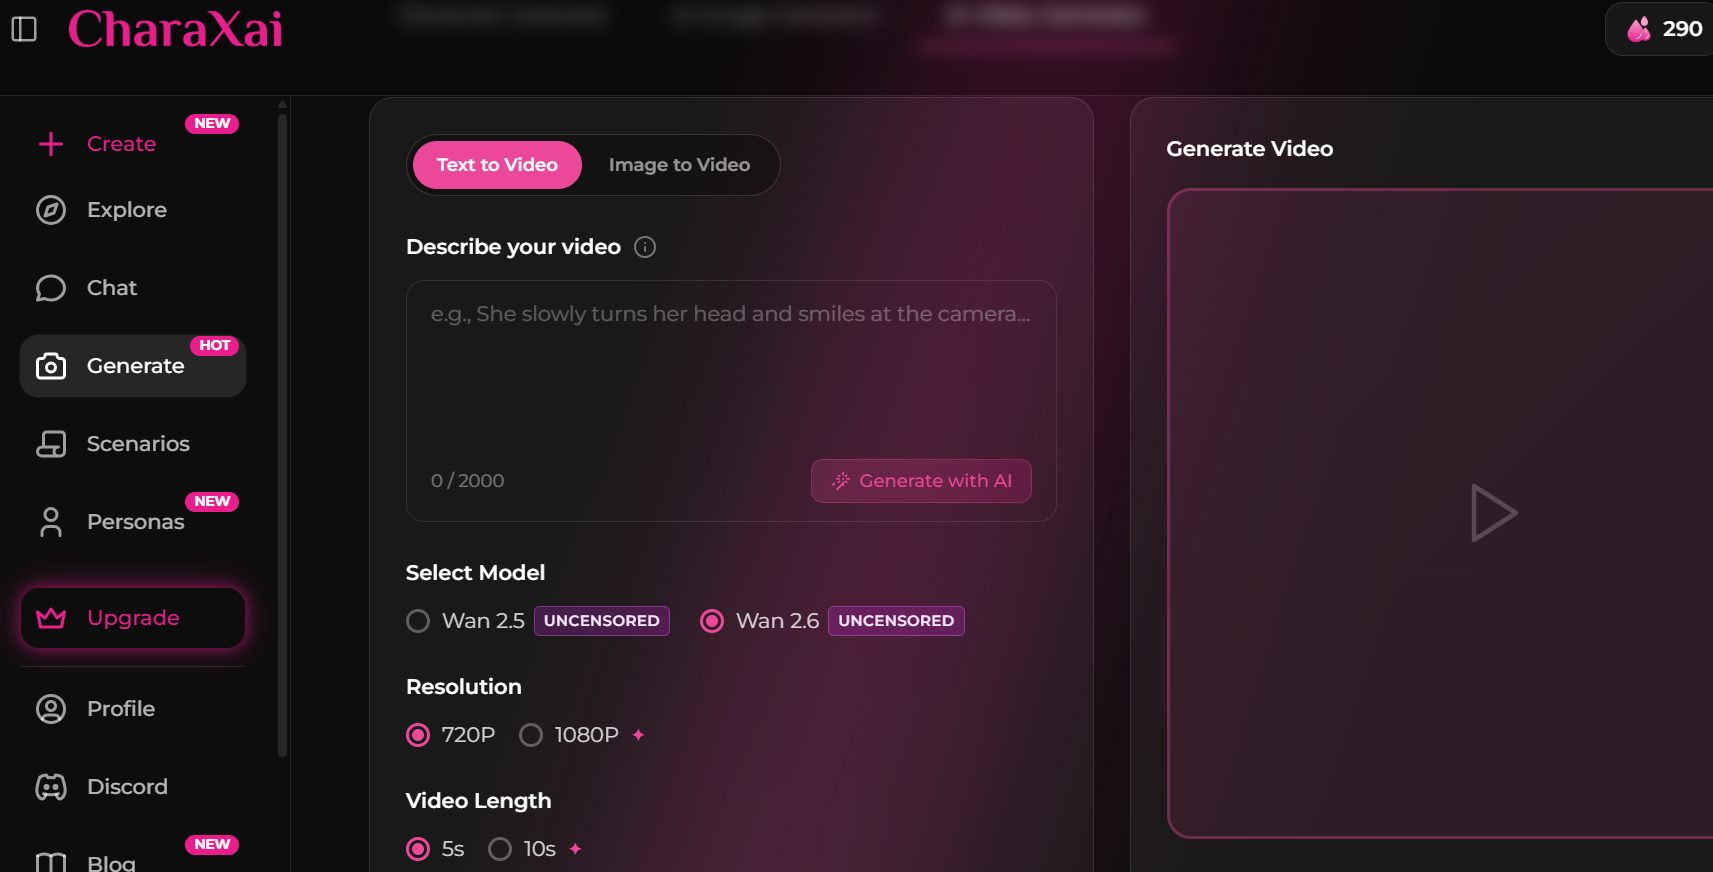Click the info icon beside Describe your video
The height and width of the screenshot is (872, 1713).
(645, 247)
